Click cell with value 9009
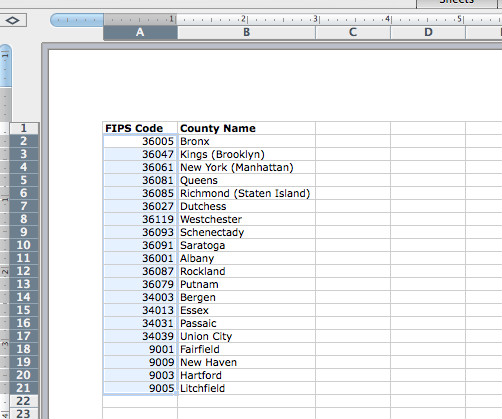502x419 pixels. [140, 362]
